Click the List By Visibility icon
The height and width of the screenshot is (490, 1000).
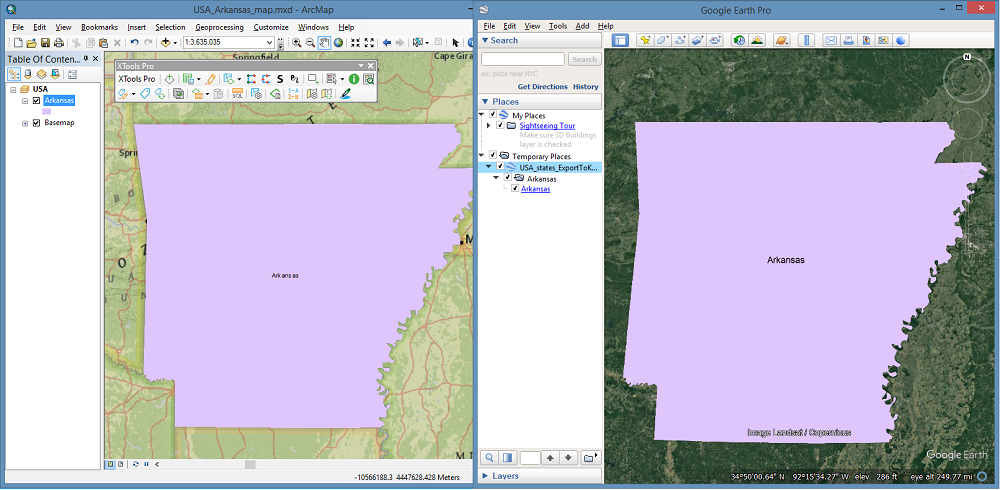tap(41, 74)
